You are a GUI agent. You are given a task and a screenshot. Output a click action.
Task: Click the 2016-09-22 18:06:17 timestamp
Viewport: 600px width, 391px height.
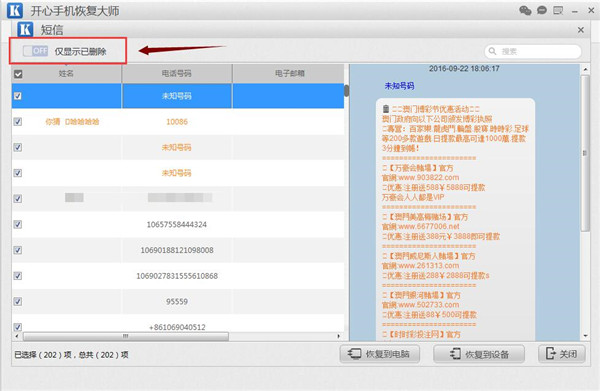pyautogui.click(x=464, y=68)
